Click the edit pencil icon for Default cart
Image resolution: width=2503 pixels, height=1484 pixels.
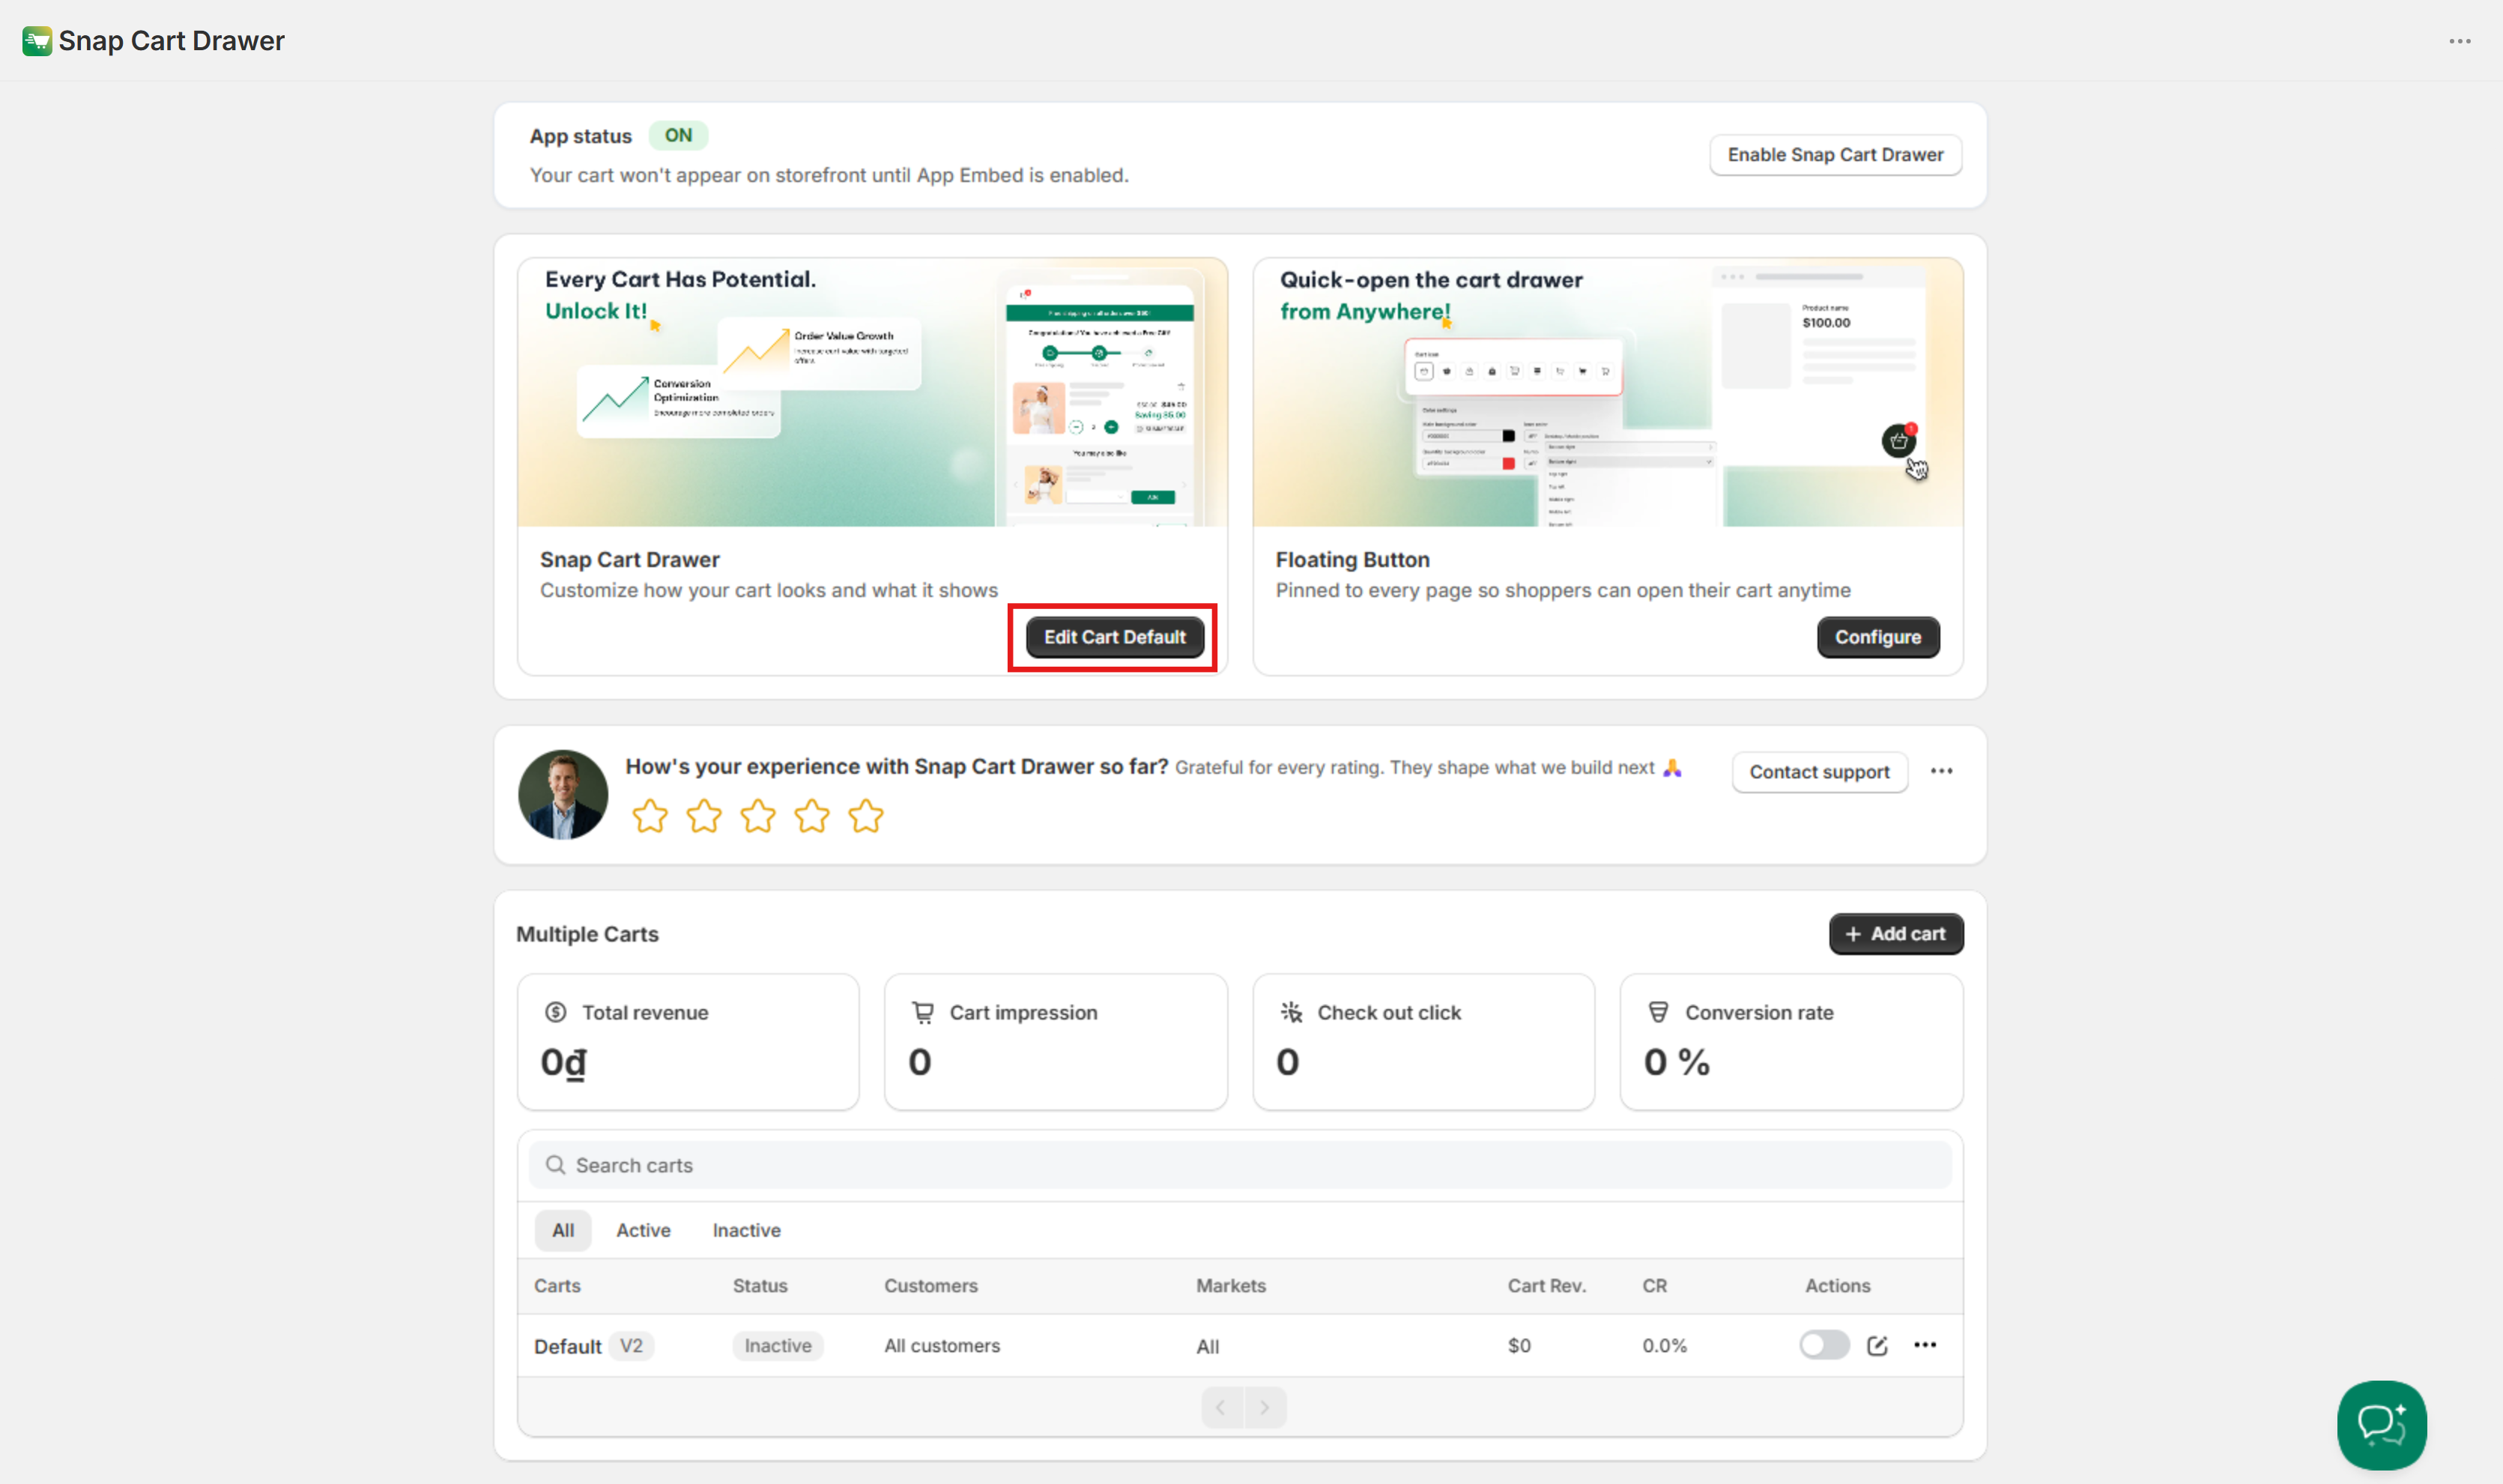[x=1877, y=1346]
